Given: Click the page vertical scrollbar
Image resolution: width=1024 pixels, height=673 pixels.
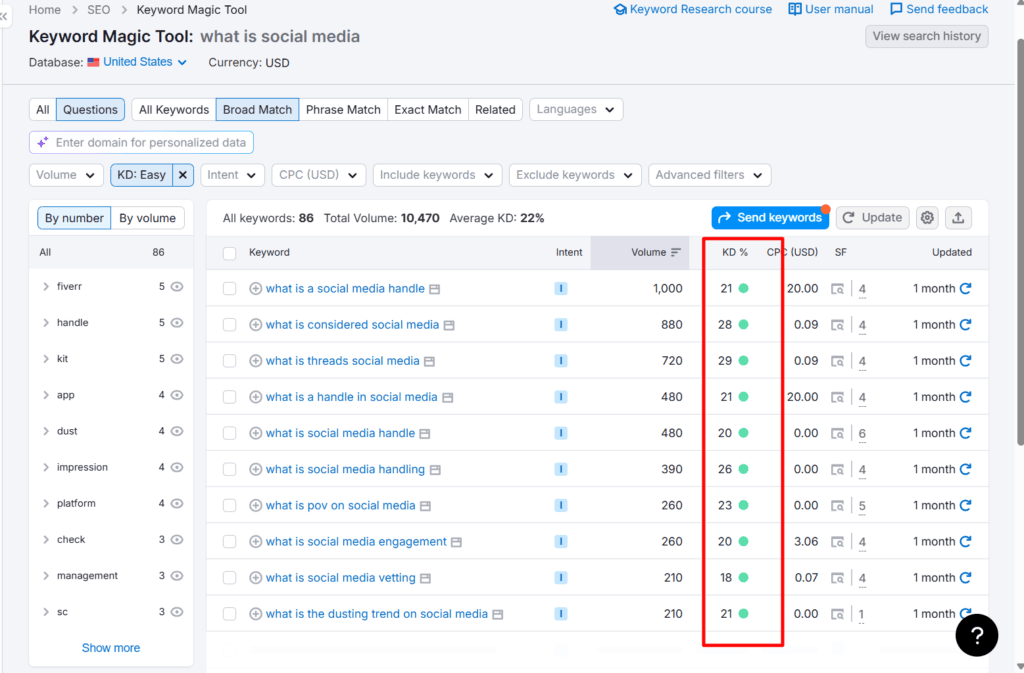Looking at the screenshot, I should tap(1020, 242).
